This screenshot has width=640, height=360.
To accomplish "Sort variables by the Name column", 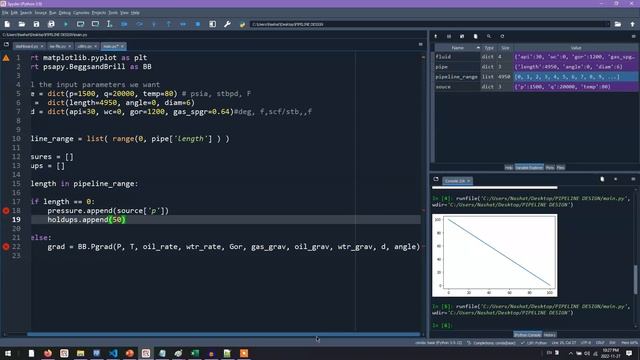I will point(458,48).
